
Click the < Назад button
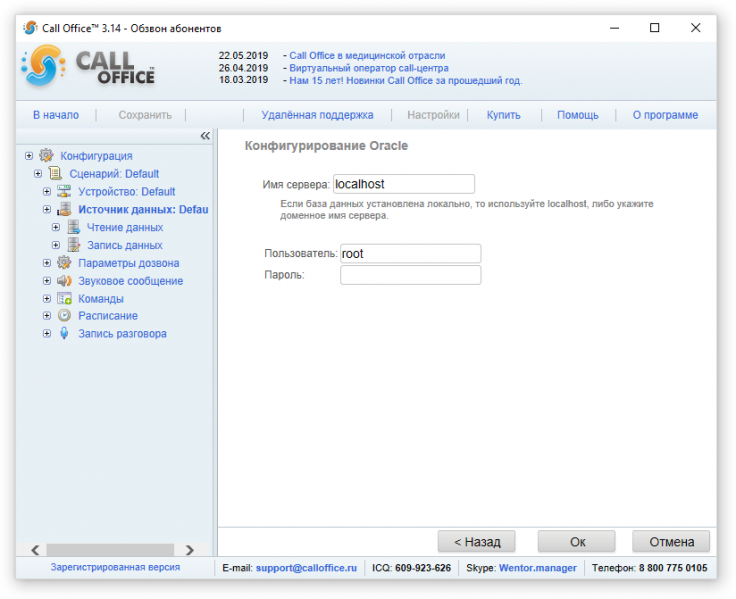476,542
